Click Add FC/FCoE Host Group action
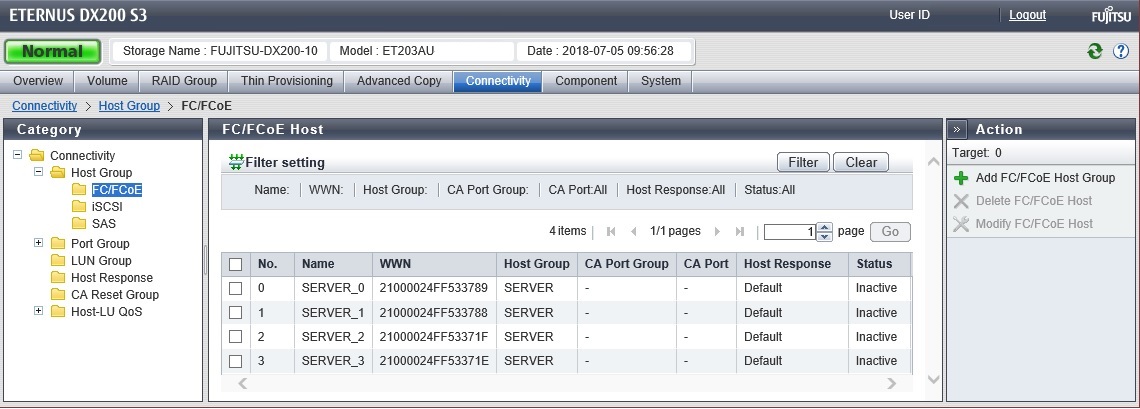1140x409 pixels. (x=1045, y=178)
